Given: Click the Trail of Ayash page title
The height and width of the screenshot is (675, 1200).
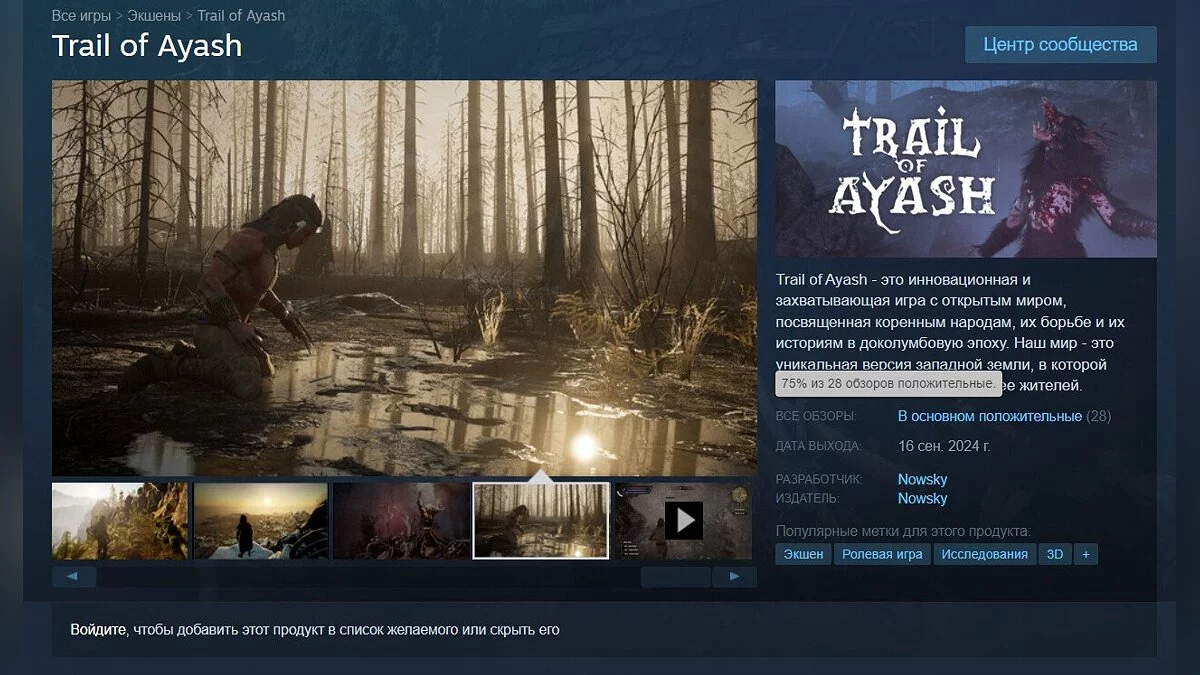Looking at the screenshot, I should pos(147,46).
